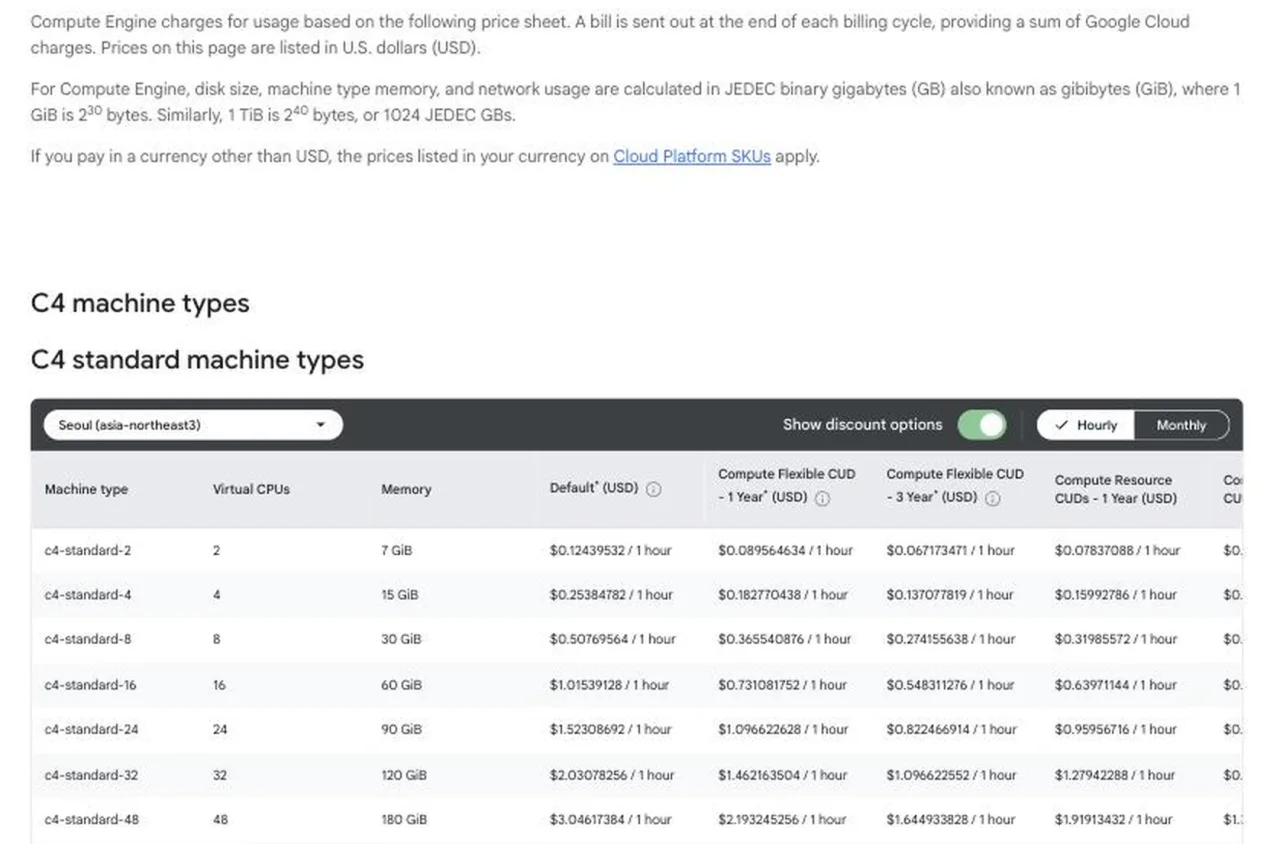
Task: Click the $1.52308692 default price for c4-standard-24
Action: pyautogui.click(x=610, y=729)
